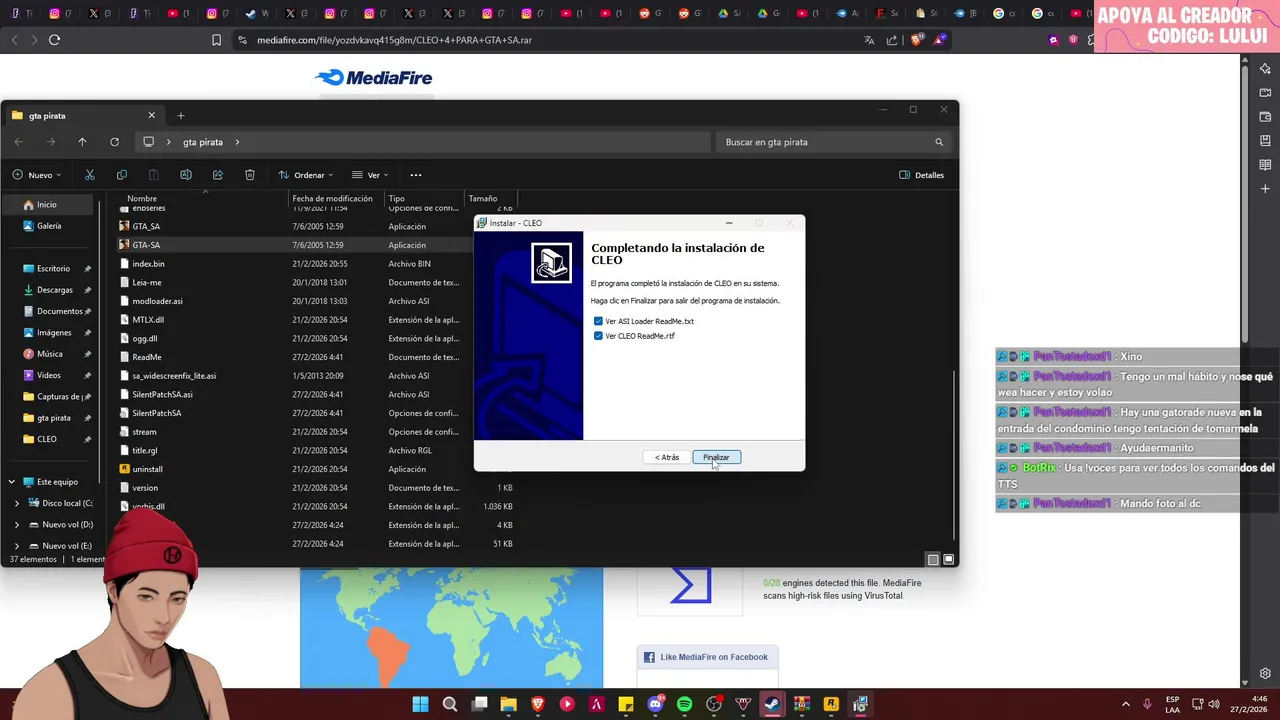Toggle the Detalles pane button
1280x720 pixels.
(922, 175)
